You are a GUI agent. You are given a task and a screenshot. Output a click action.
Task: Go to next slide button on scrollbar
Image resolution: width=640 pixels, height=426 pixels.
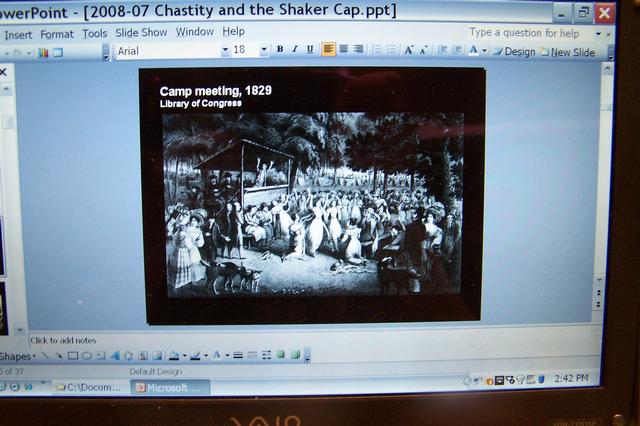point(598,305)
